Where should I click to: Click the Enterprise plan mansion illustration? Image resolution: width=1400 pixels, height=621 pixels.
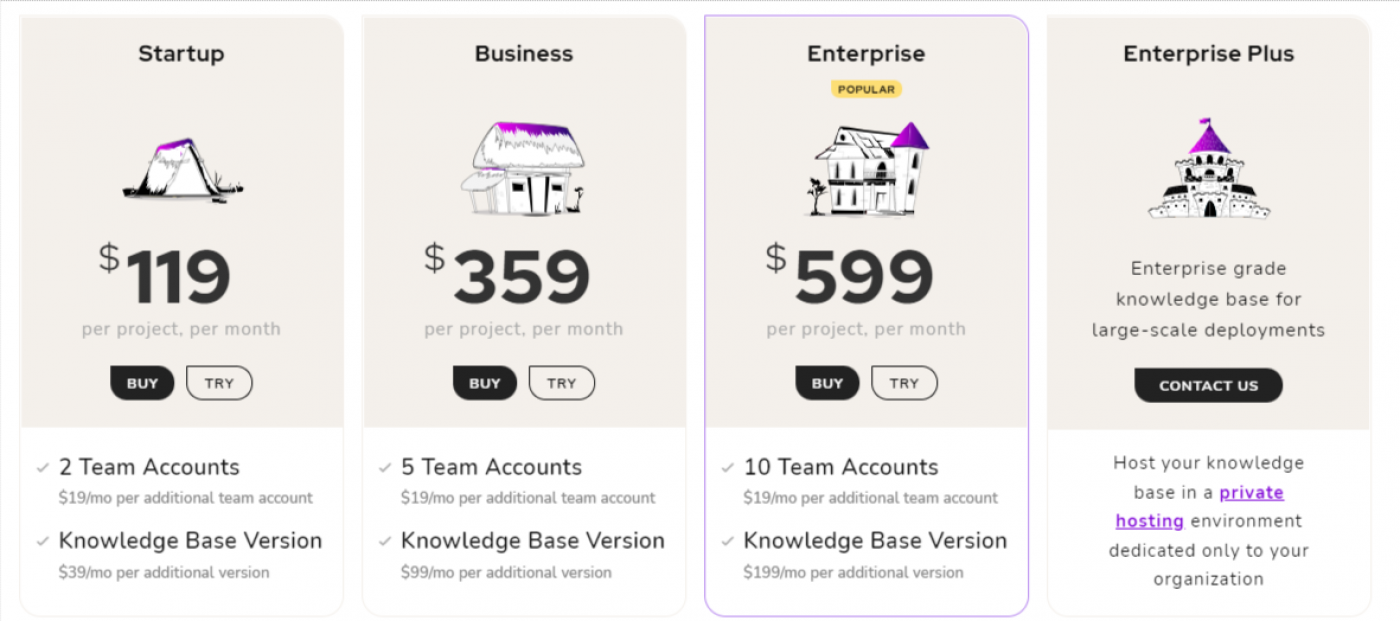coord(867,169)
